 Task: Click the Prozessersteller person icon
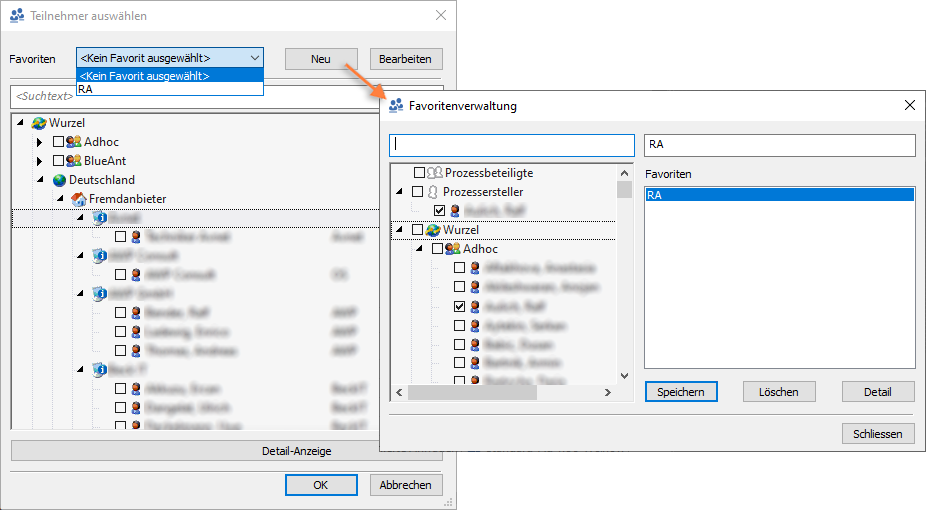tap(433, 192)
